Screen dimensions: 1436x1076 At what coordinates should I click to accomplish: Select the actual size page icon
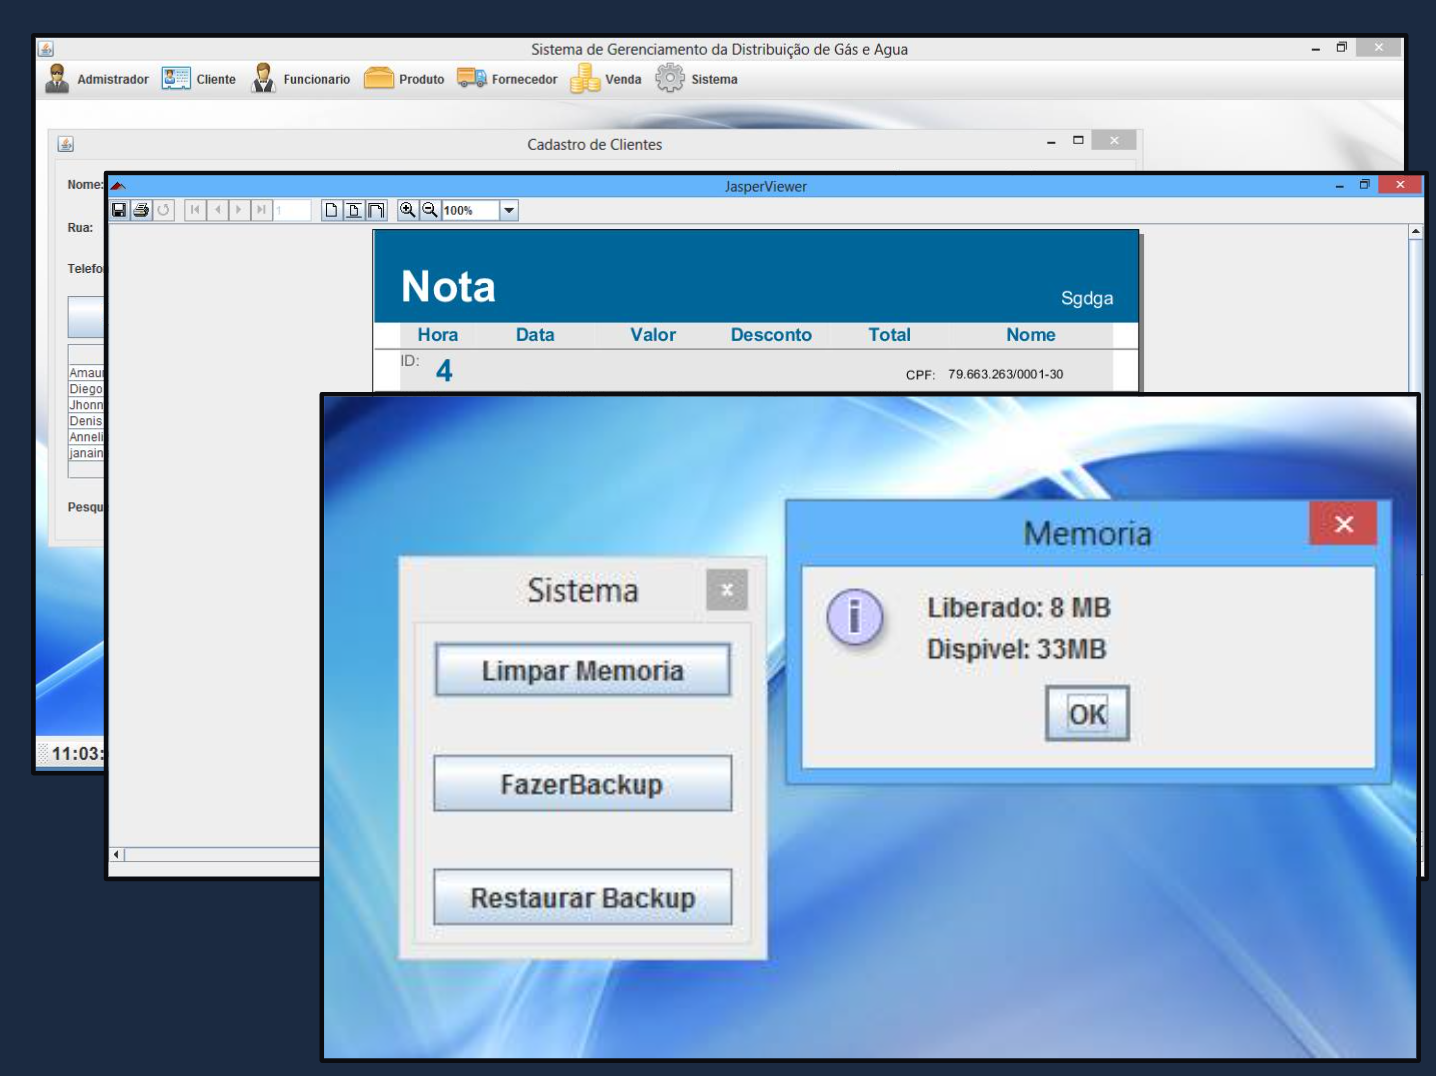point(331,210)
